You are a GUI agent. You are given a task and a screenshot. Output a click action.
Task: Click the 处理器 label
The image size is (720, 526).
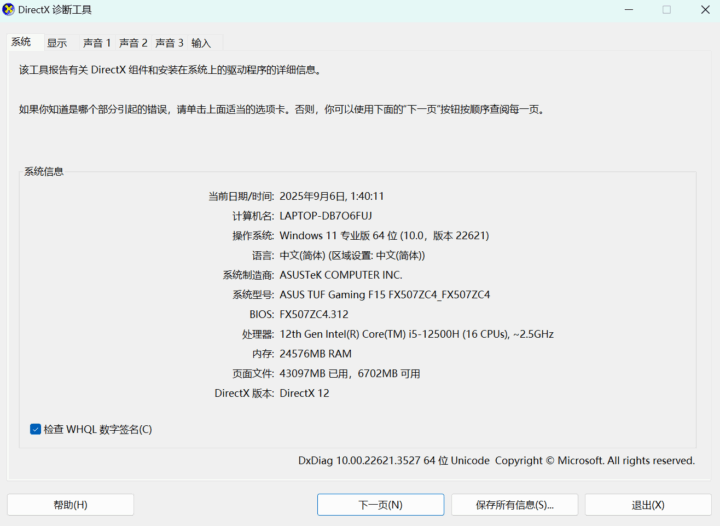click(x=258, y=334)
